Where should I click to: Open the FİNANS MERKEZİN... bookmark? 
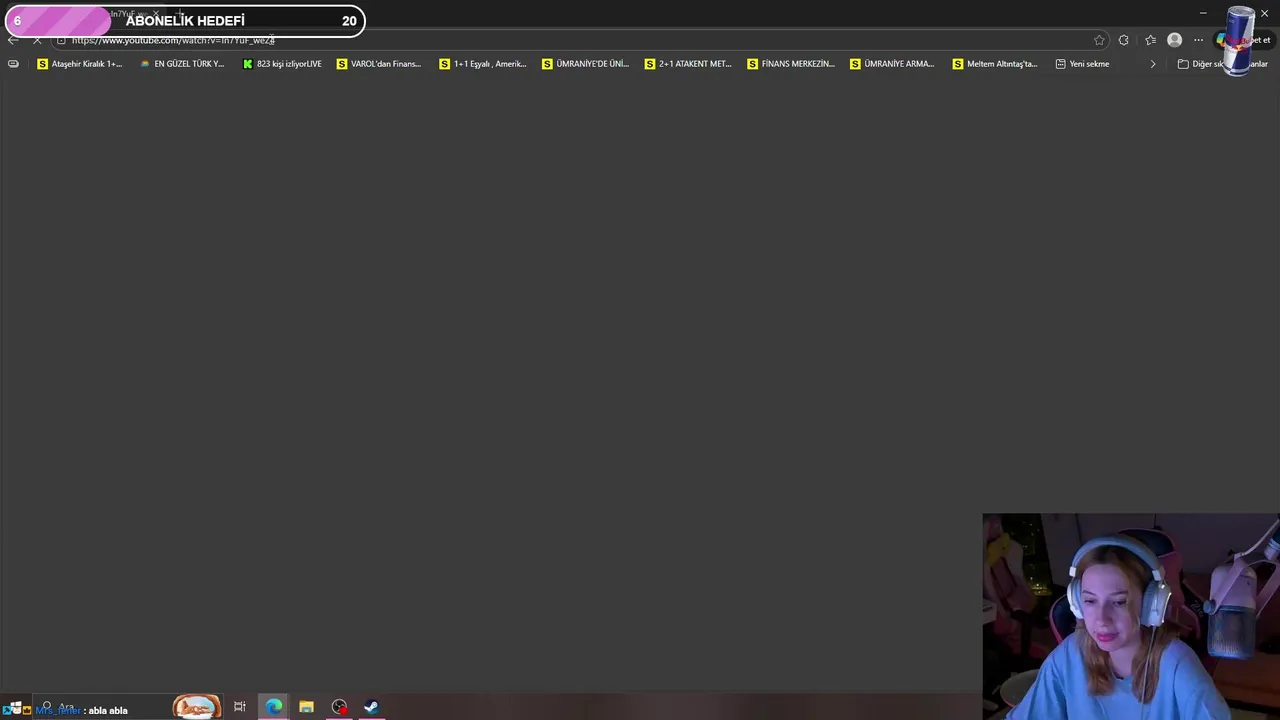pos(791,64)
